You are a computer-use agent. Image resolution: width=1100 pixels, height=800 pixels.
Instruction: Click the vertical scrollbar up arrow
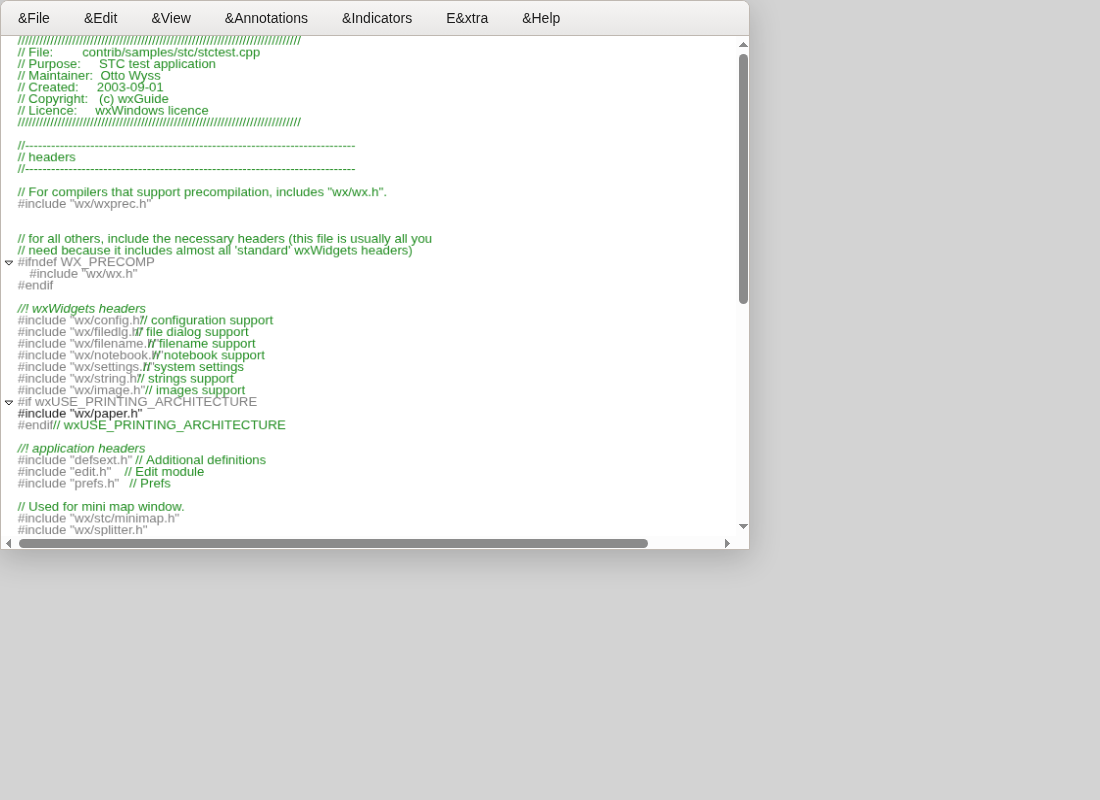pos(743,45)
